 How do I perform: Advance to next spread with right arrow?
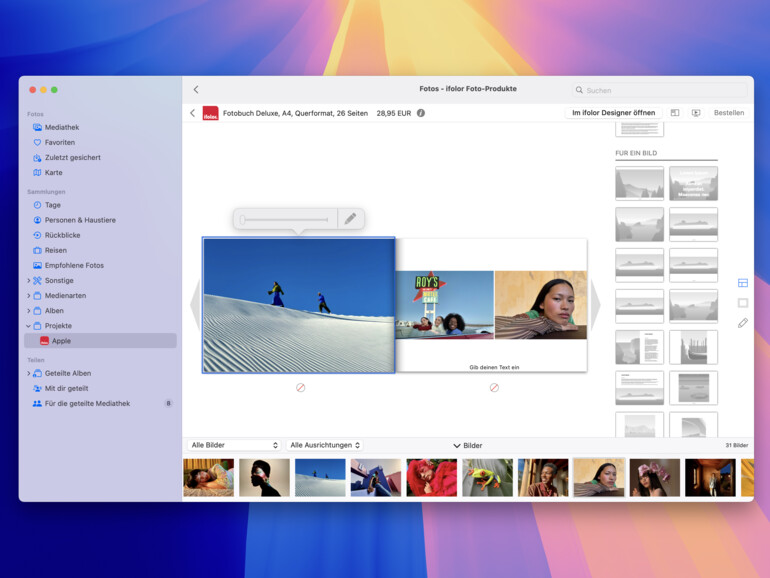(595, 304)
